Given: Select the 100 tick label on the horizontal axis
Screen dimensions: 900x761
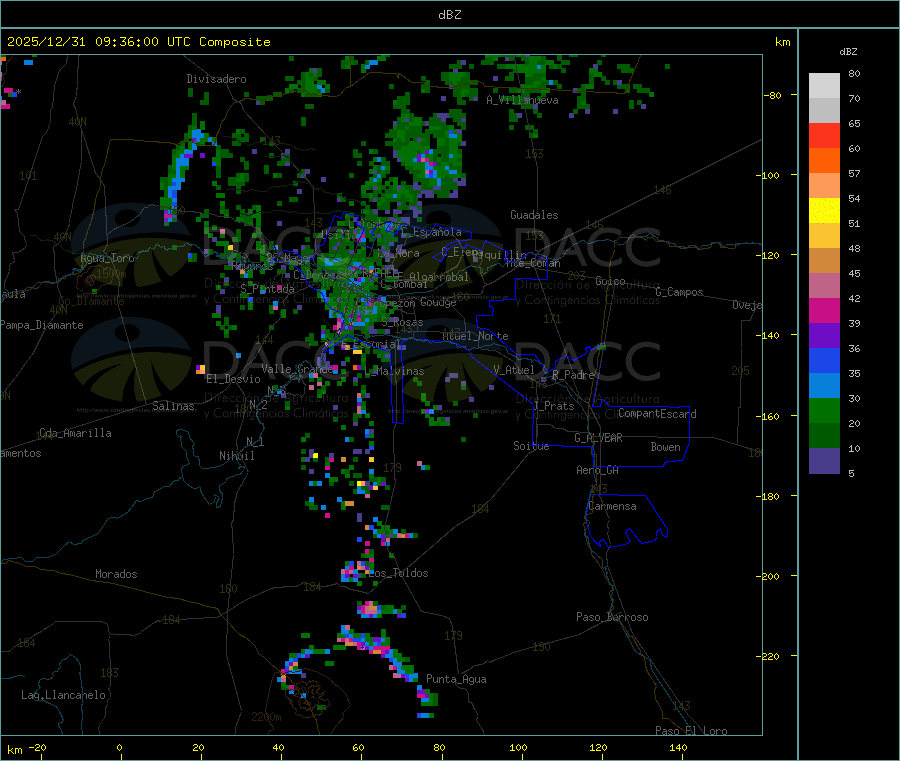Looking at the screenshot, I should [518, 747].
